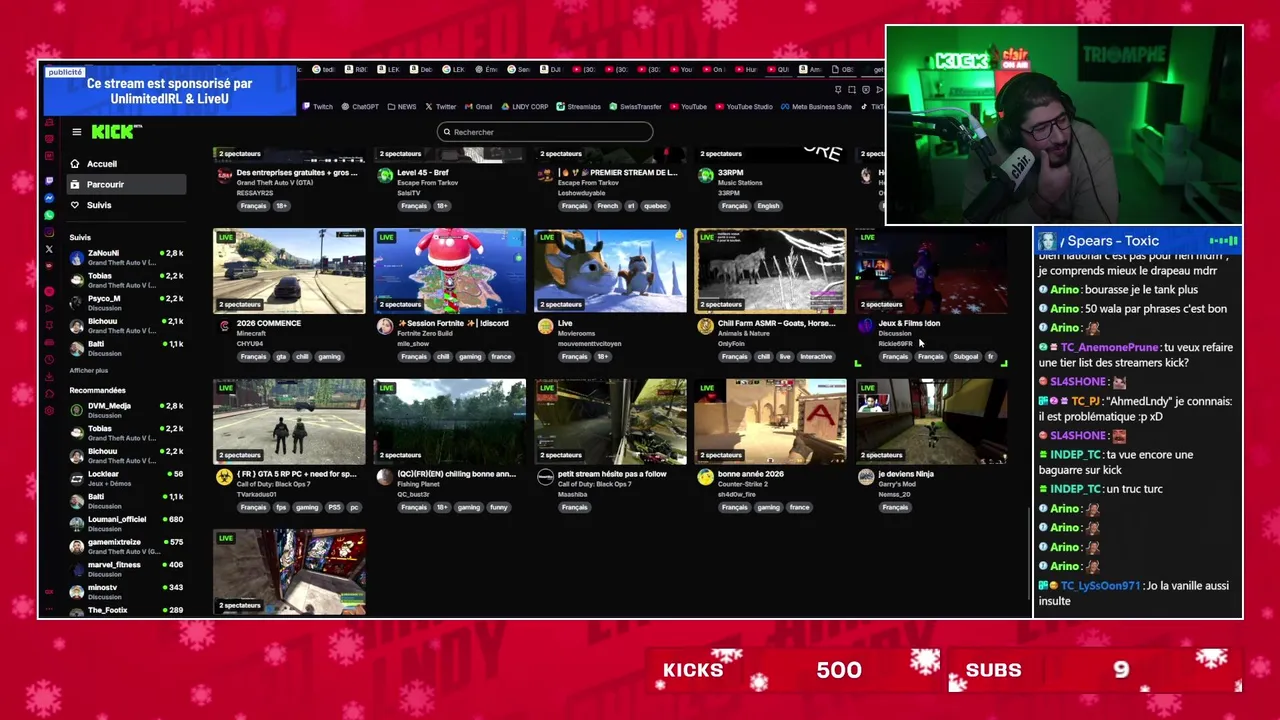
Task: Open marvel_fitness recommended channel
Action: point(126,569)
